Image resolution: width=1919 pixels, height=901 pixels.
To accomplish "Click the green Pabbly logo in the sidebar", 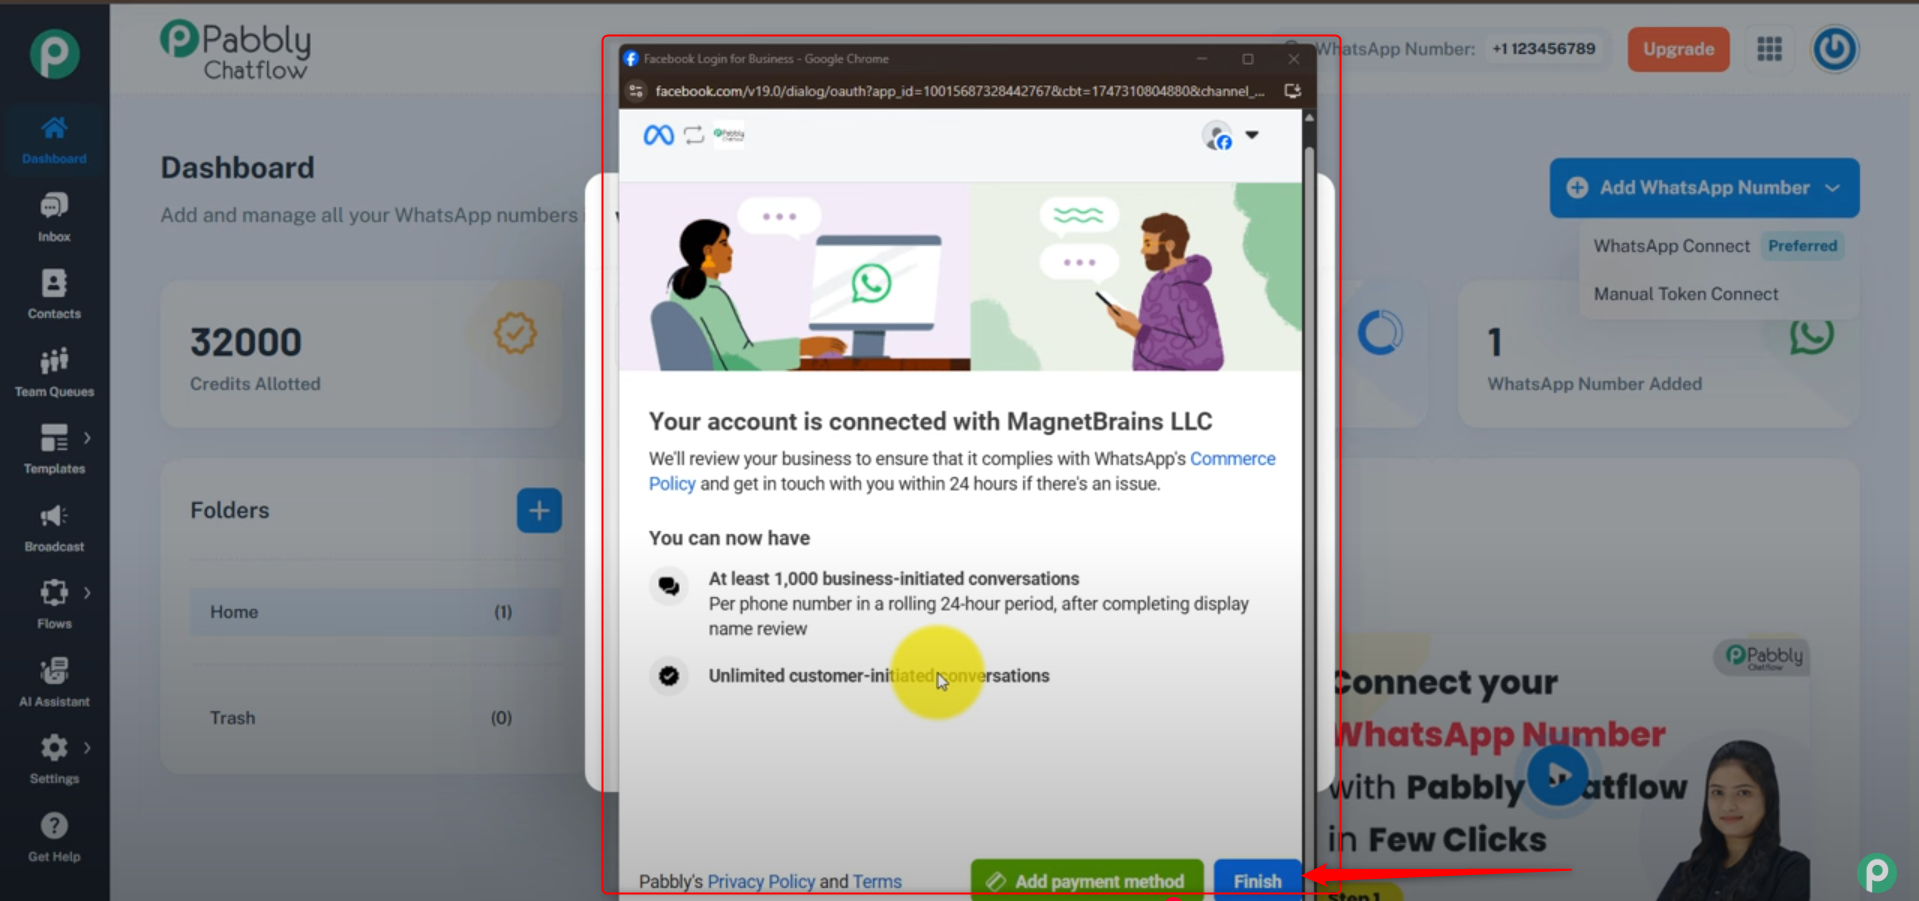I will pos(54,53).
